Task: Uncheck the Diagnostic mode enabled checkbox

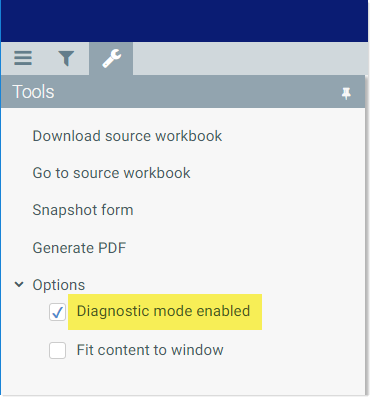Action: pos(57,312)
